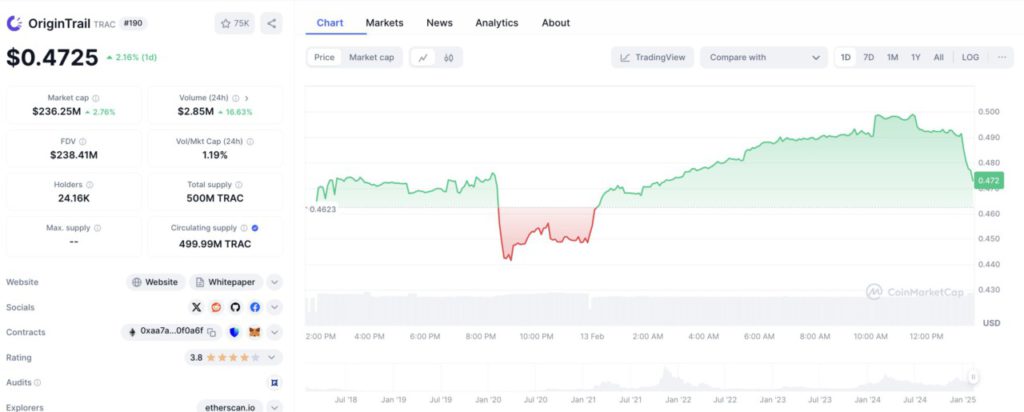Open etherscan.io explorer link
The width and height of the screenshot is (1024, 412).
tap(230, 407)
